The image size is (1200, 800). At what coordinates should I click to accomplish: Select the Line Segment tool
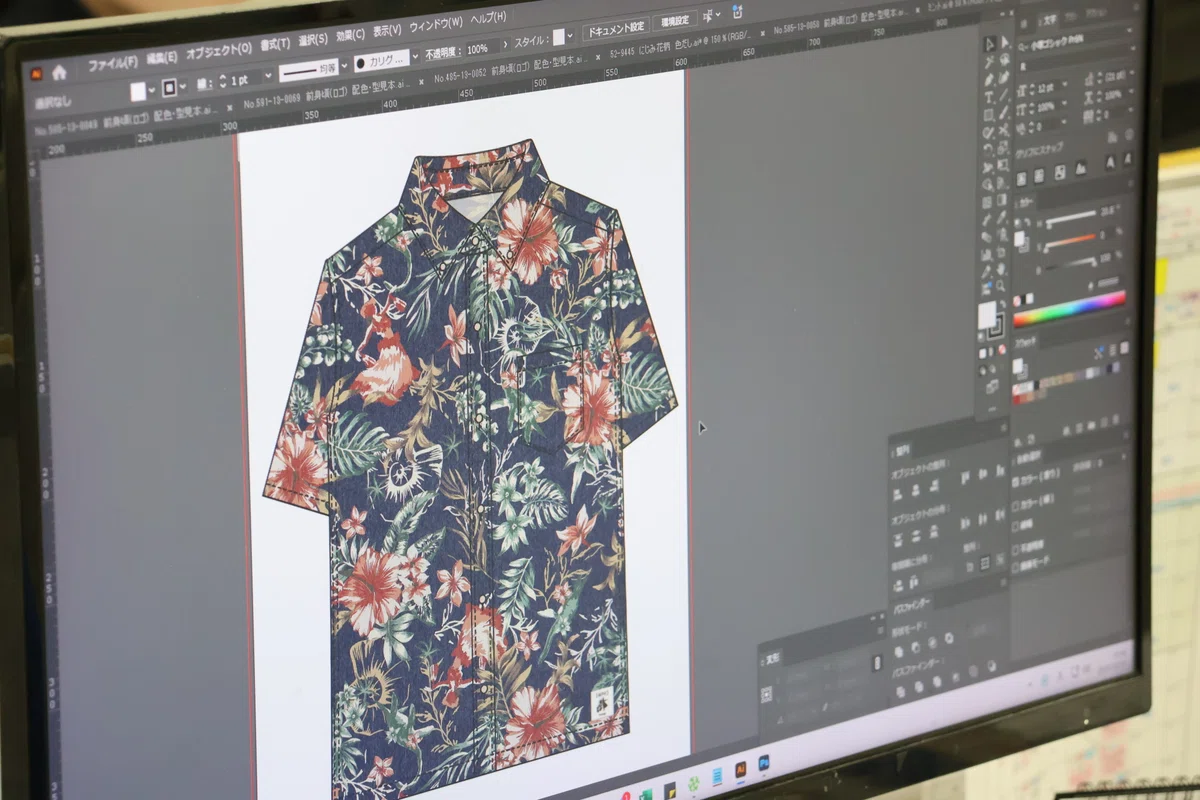[1004, 95]
